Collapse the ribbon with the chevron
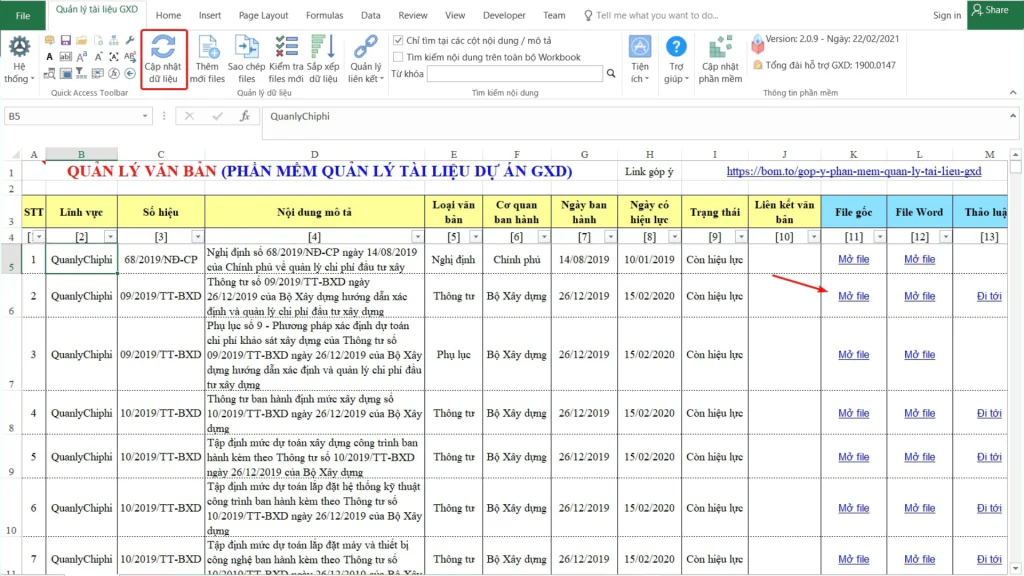 pos(1013,93)
